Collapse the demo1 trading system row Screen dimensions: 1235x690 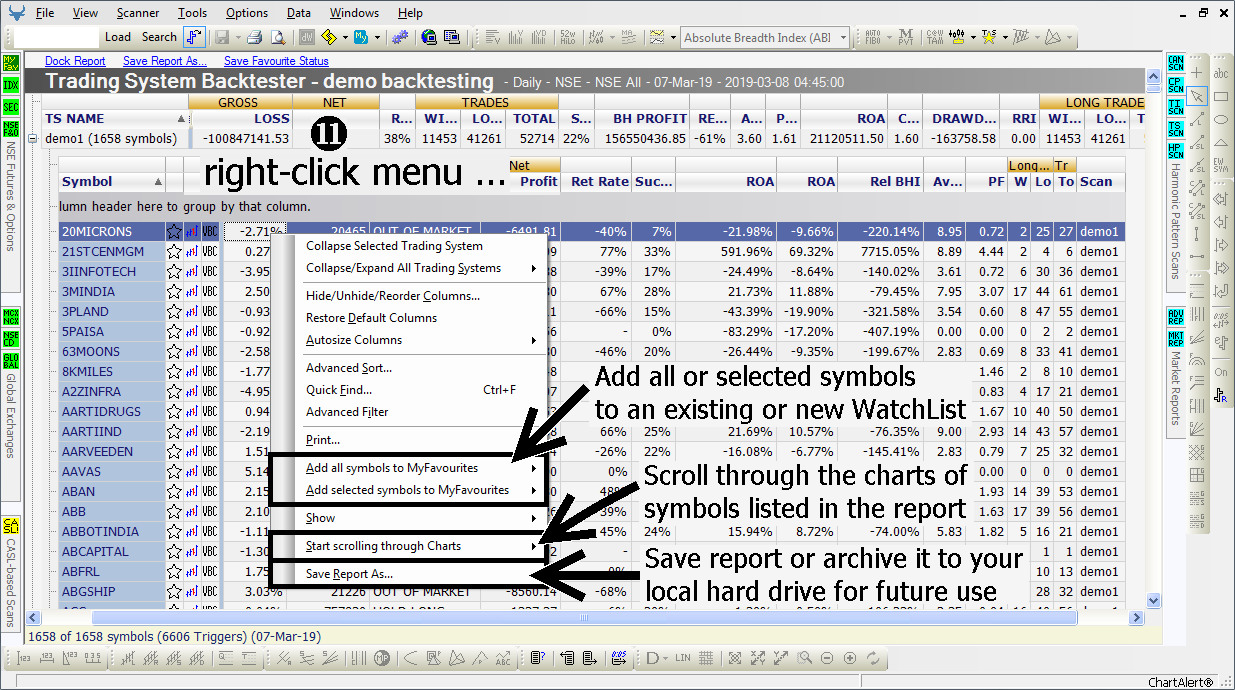point(33,139)
